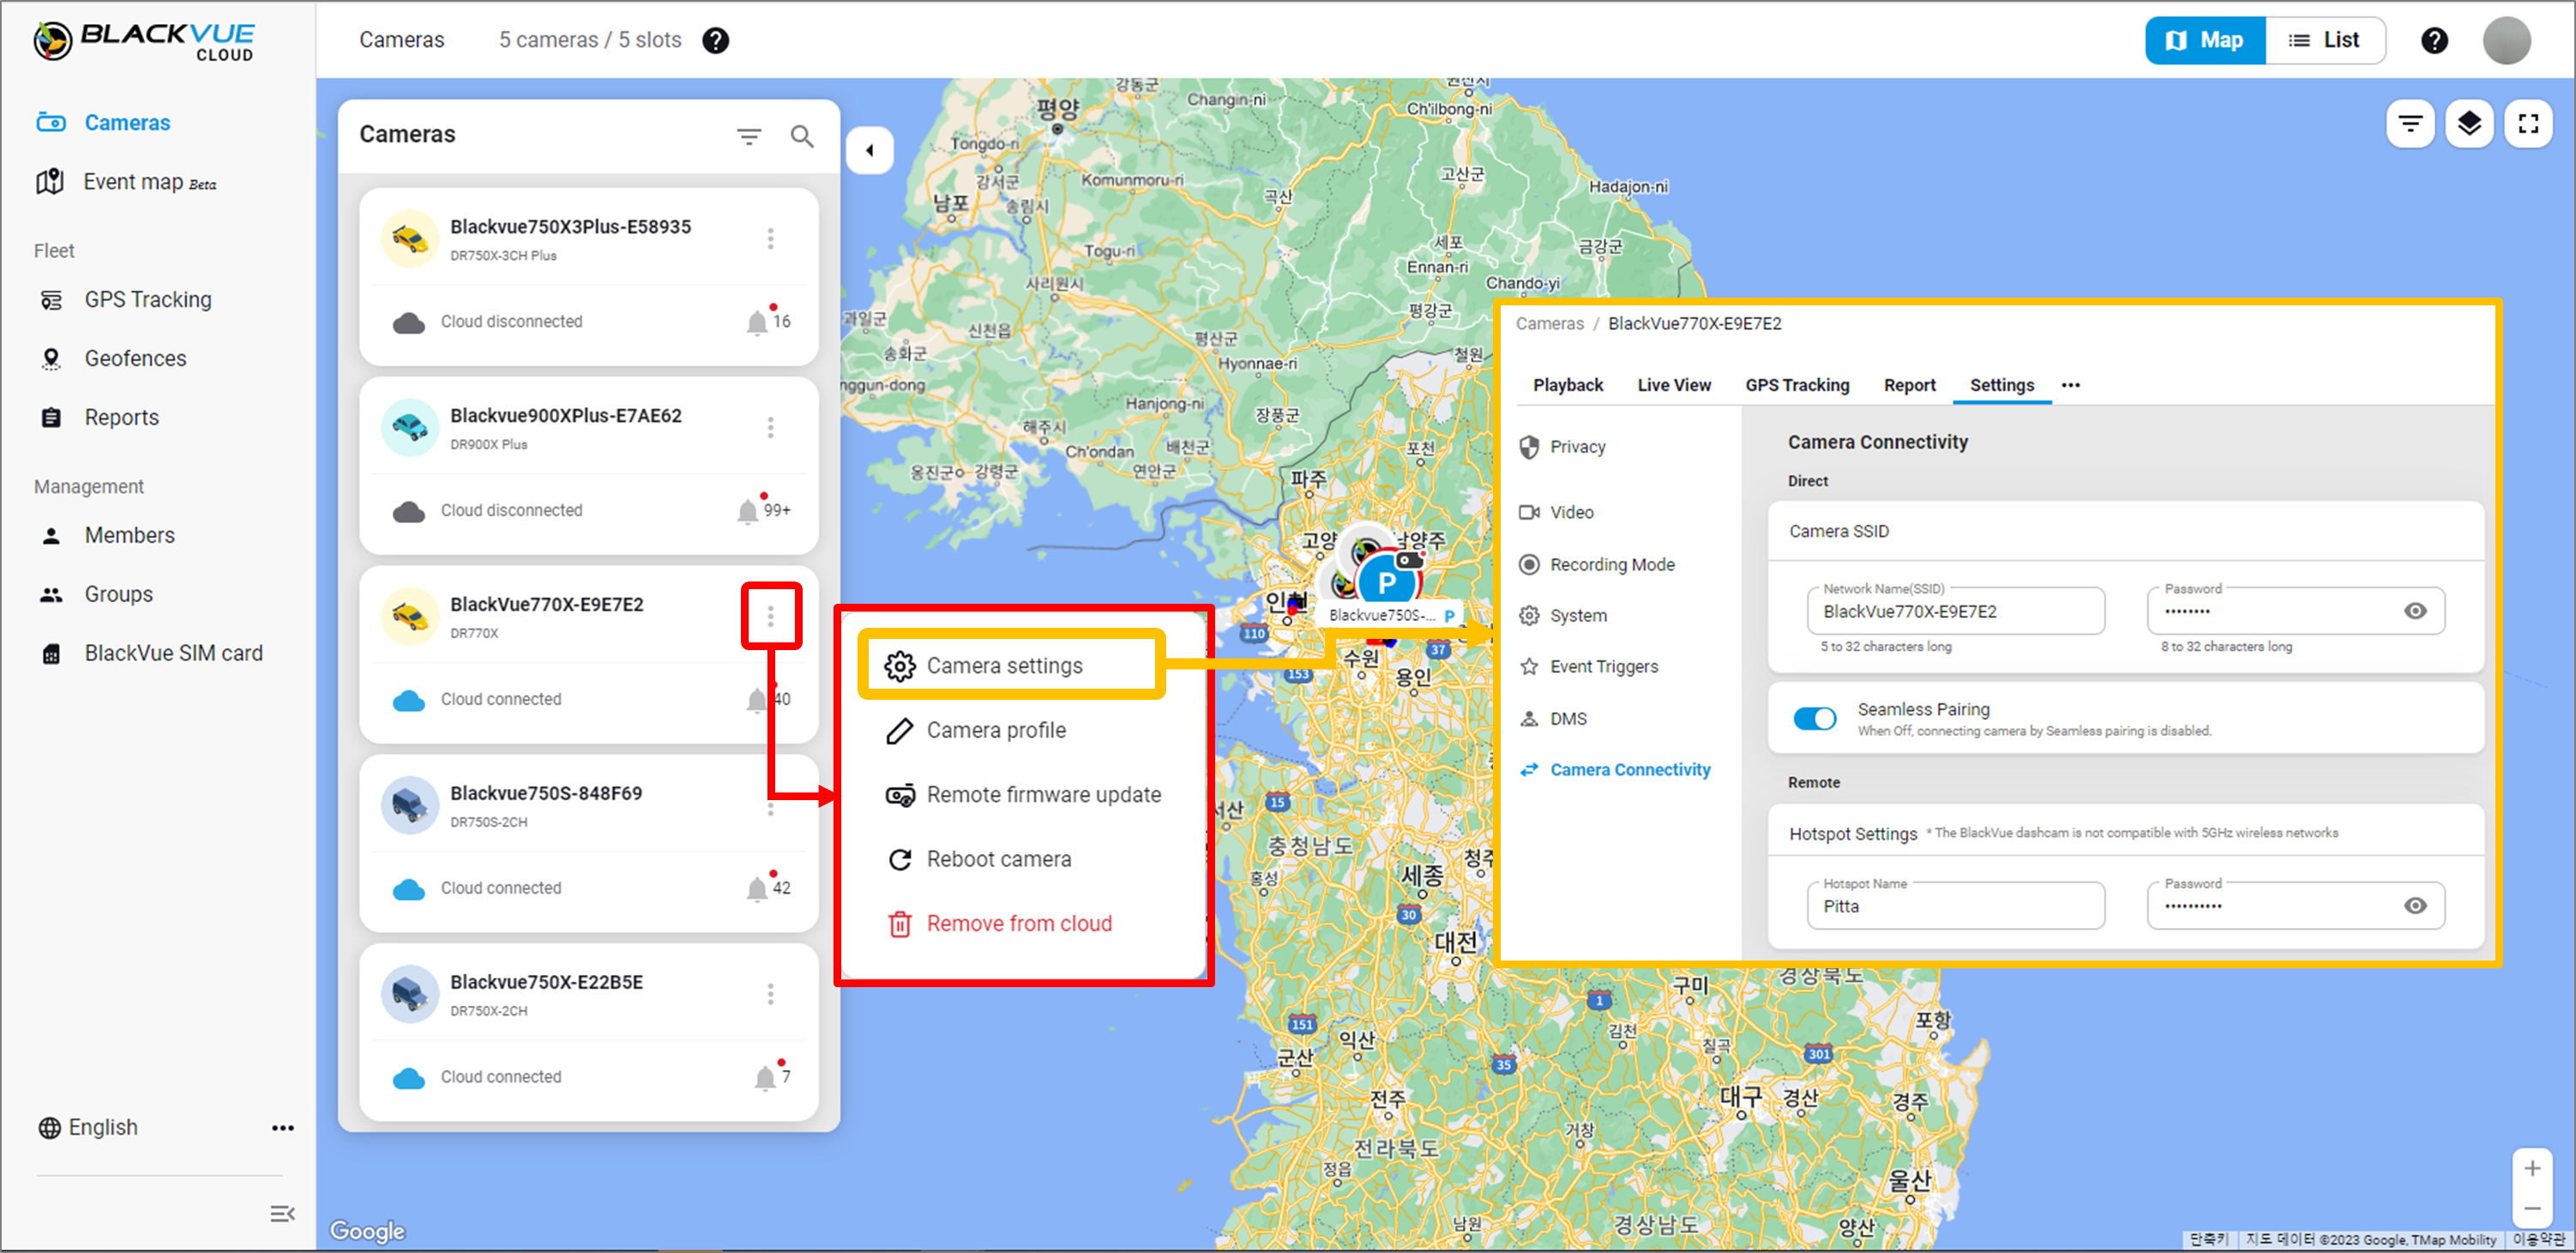Choose Remote firmware update
Screen dimensions: 2576x1253
(1025, 795)
